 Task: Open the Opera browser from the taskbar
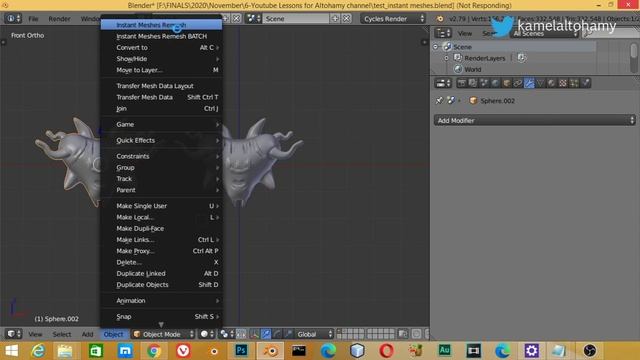386,350
